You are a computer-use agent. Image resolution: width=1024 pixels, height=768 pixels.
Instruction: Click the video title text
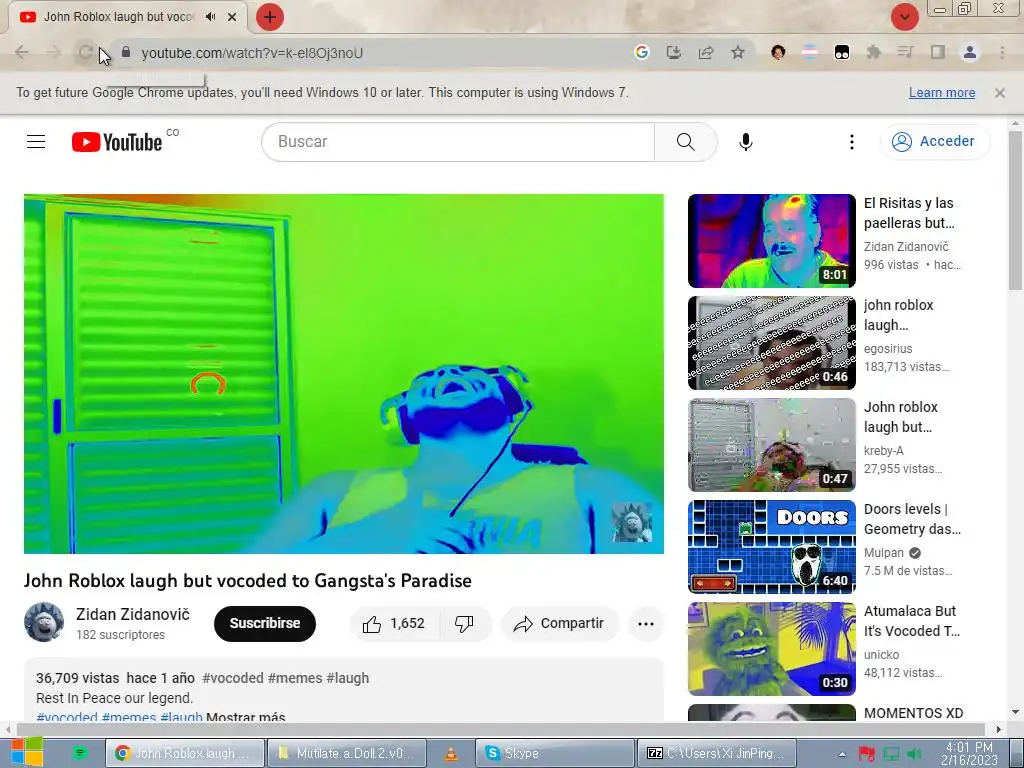(x=248, y=581)
